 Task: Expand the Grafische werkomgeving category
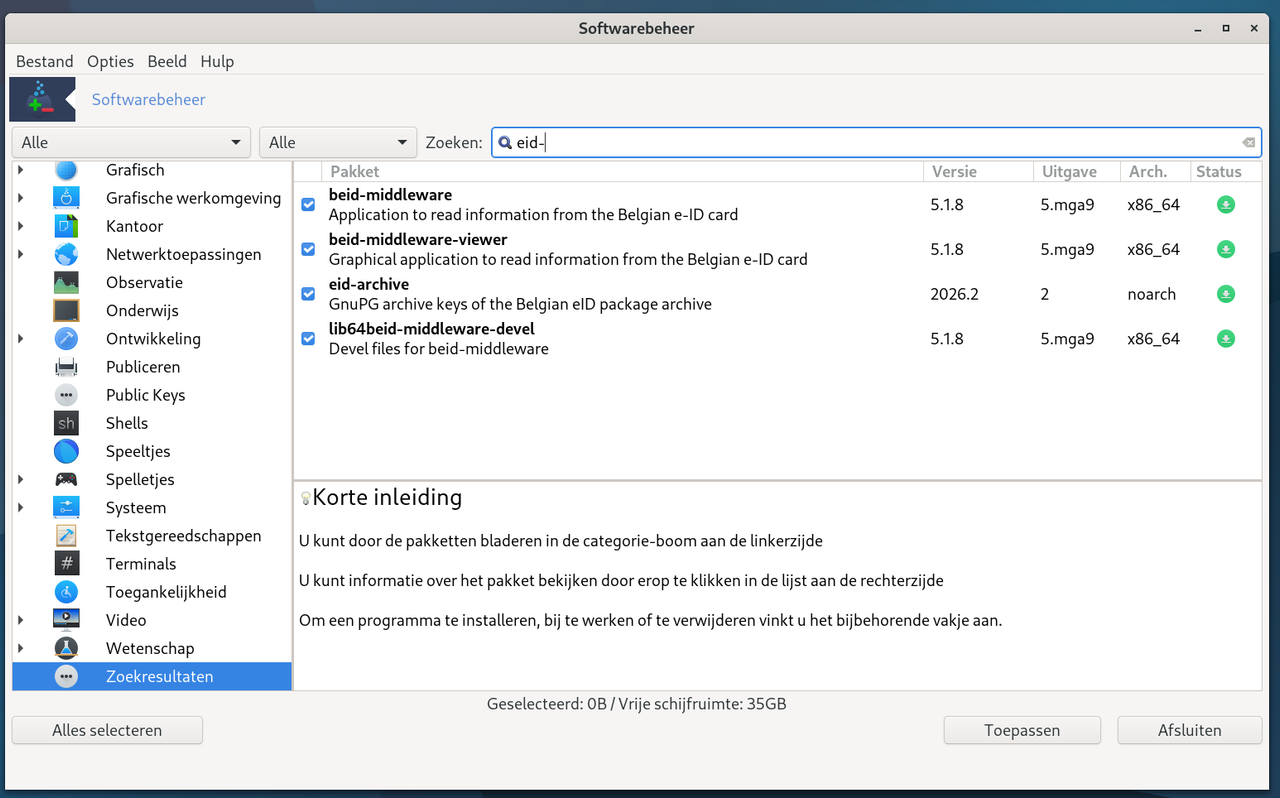tap(20, 198)
